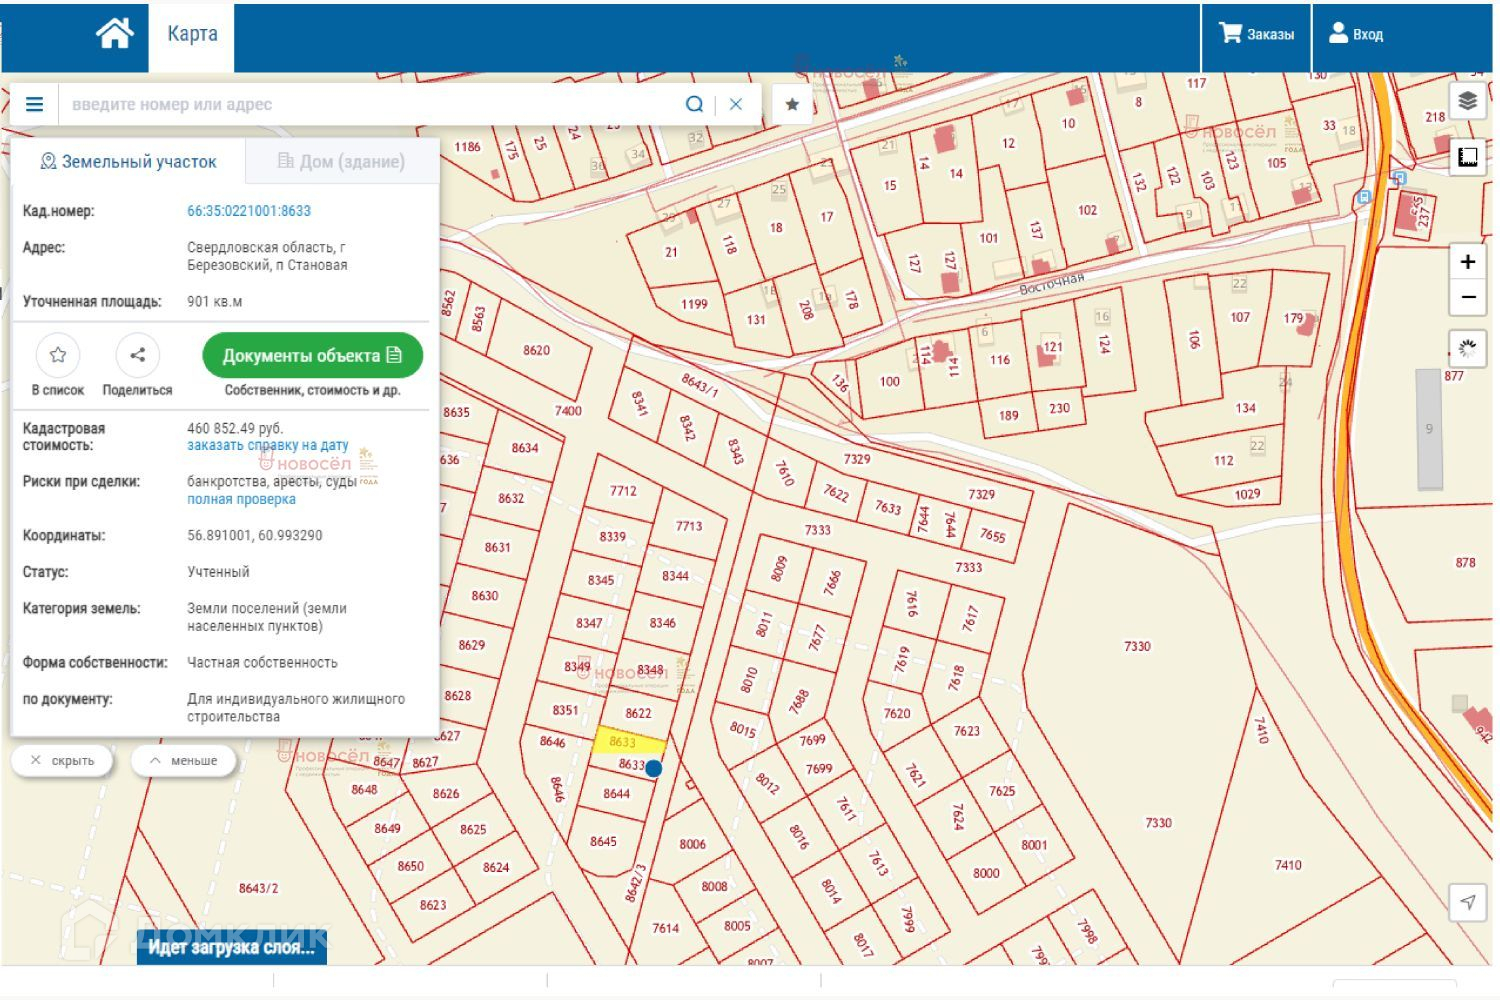
Task: Open the map layers panel
Action: tap(1467, 101)
